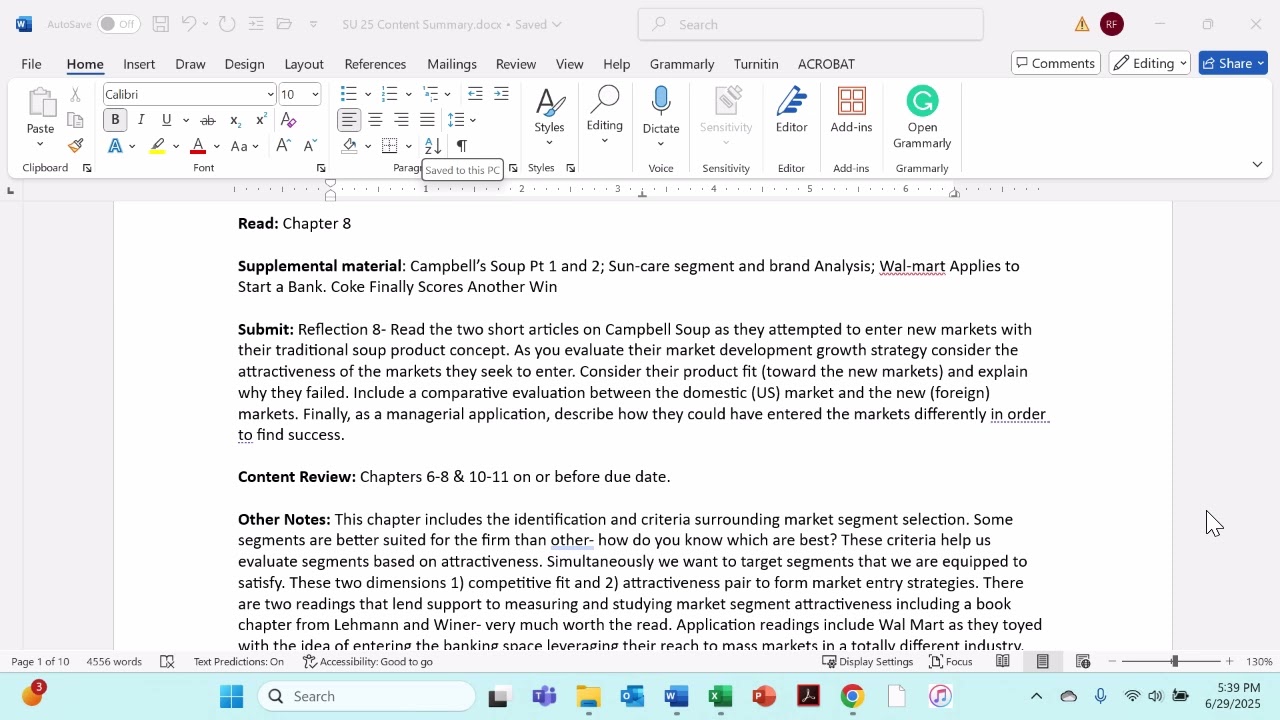Apply Text Effects with the blue A icon
This screenshot has width=1280, height=720.
tap(116, 146)
